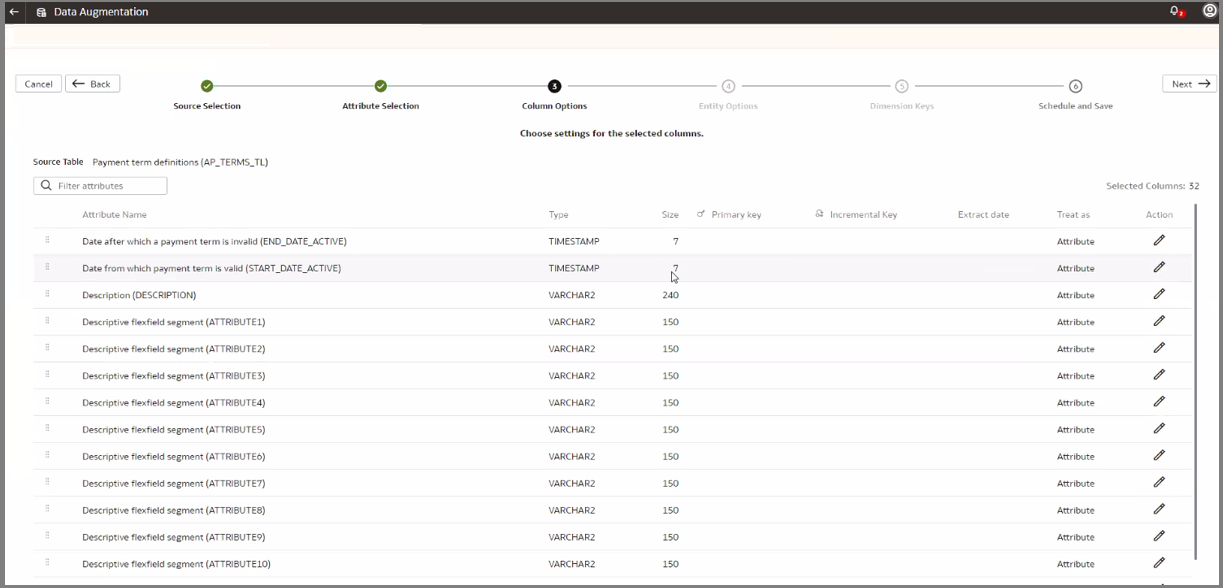This screenshot has height=588, width=1223.
Task: Edit ATTRIBUTE7 using its pencil icon
Action: [1159, 482]
